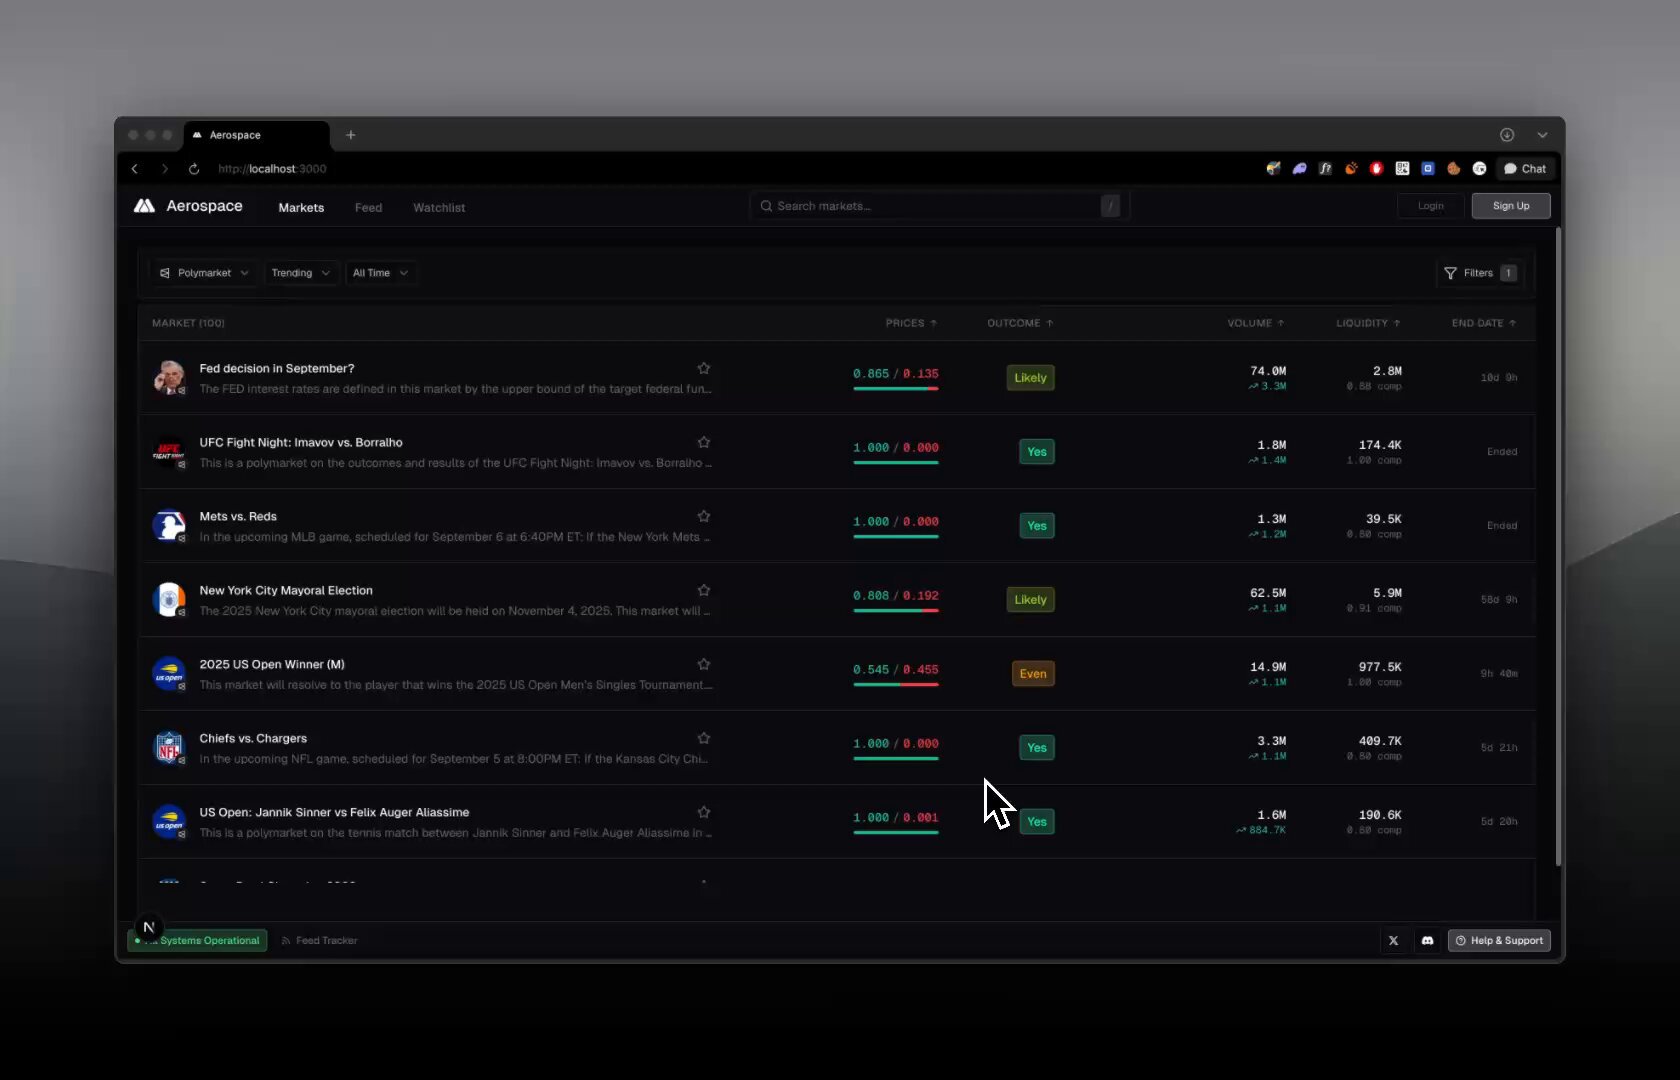Click the X (Twitter) icon in status bar
Image resolution: width=1680 pixels, height=1080 pixels.
pyautogui.click(x=1393, y=940)
